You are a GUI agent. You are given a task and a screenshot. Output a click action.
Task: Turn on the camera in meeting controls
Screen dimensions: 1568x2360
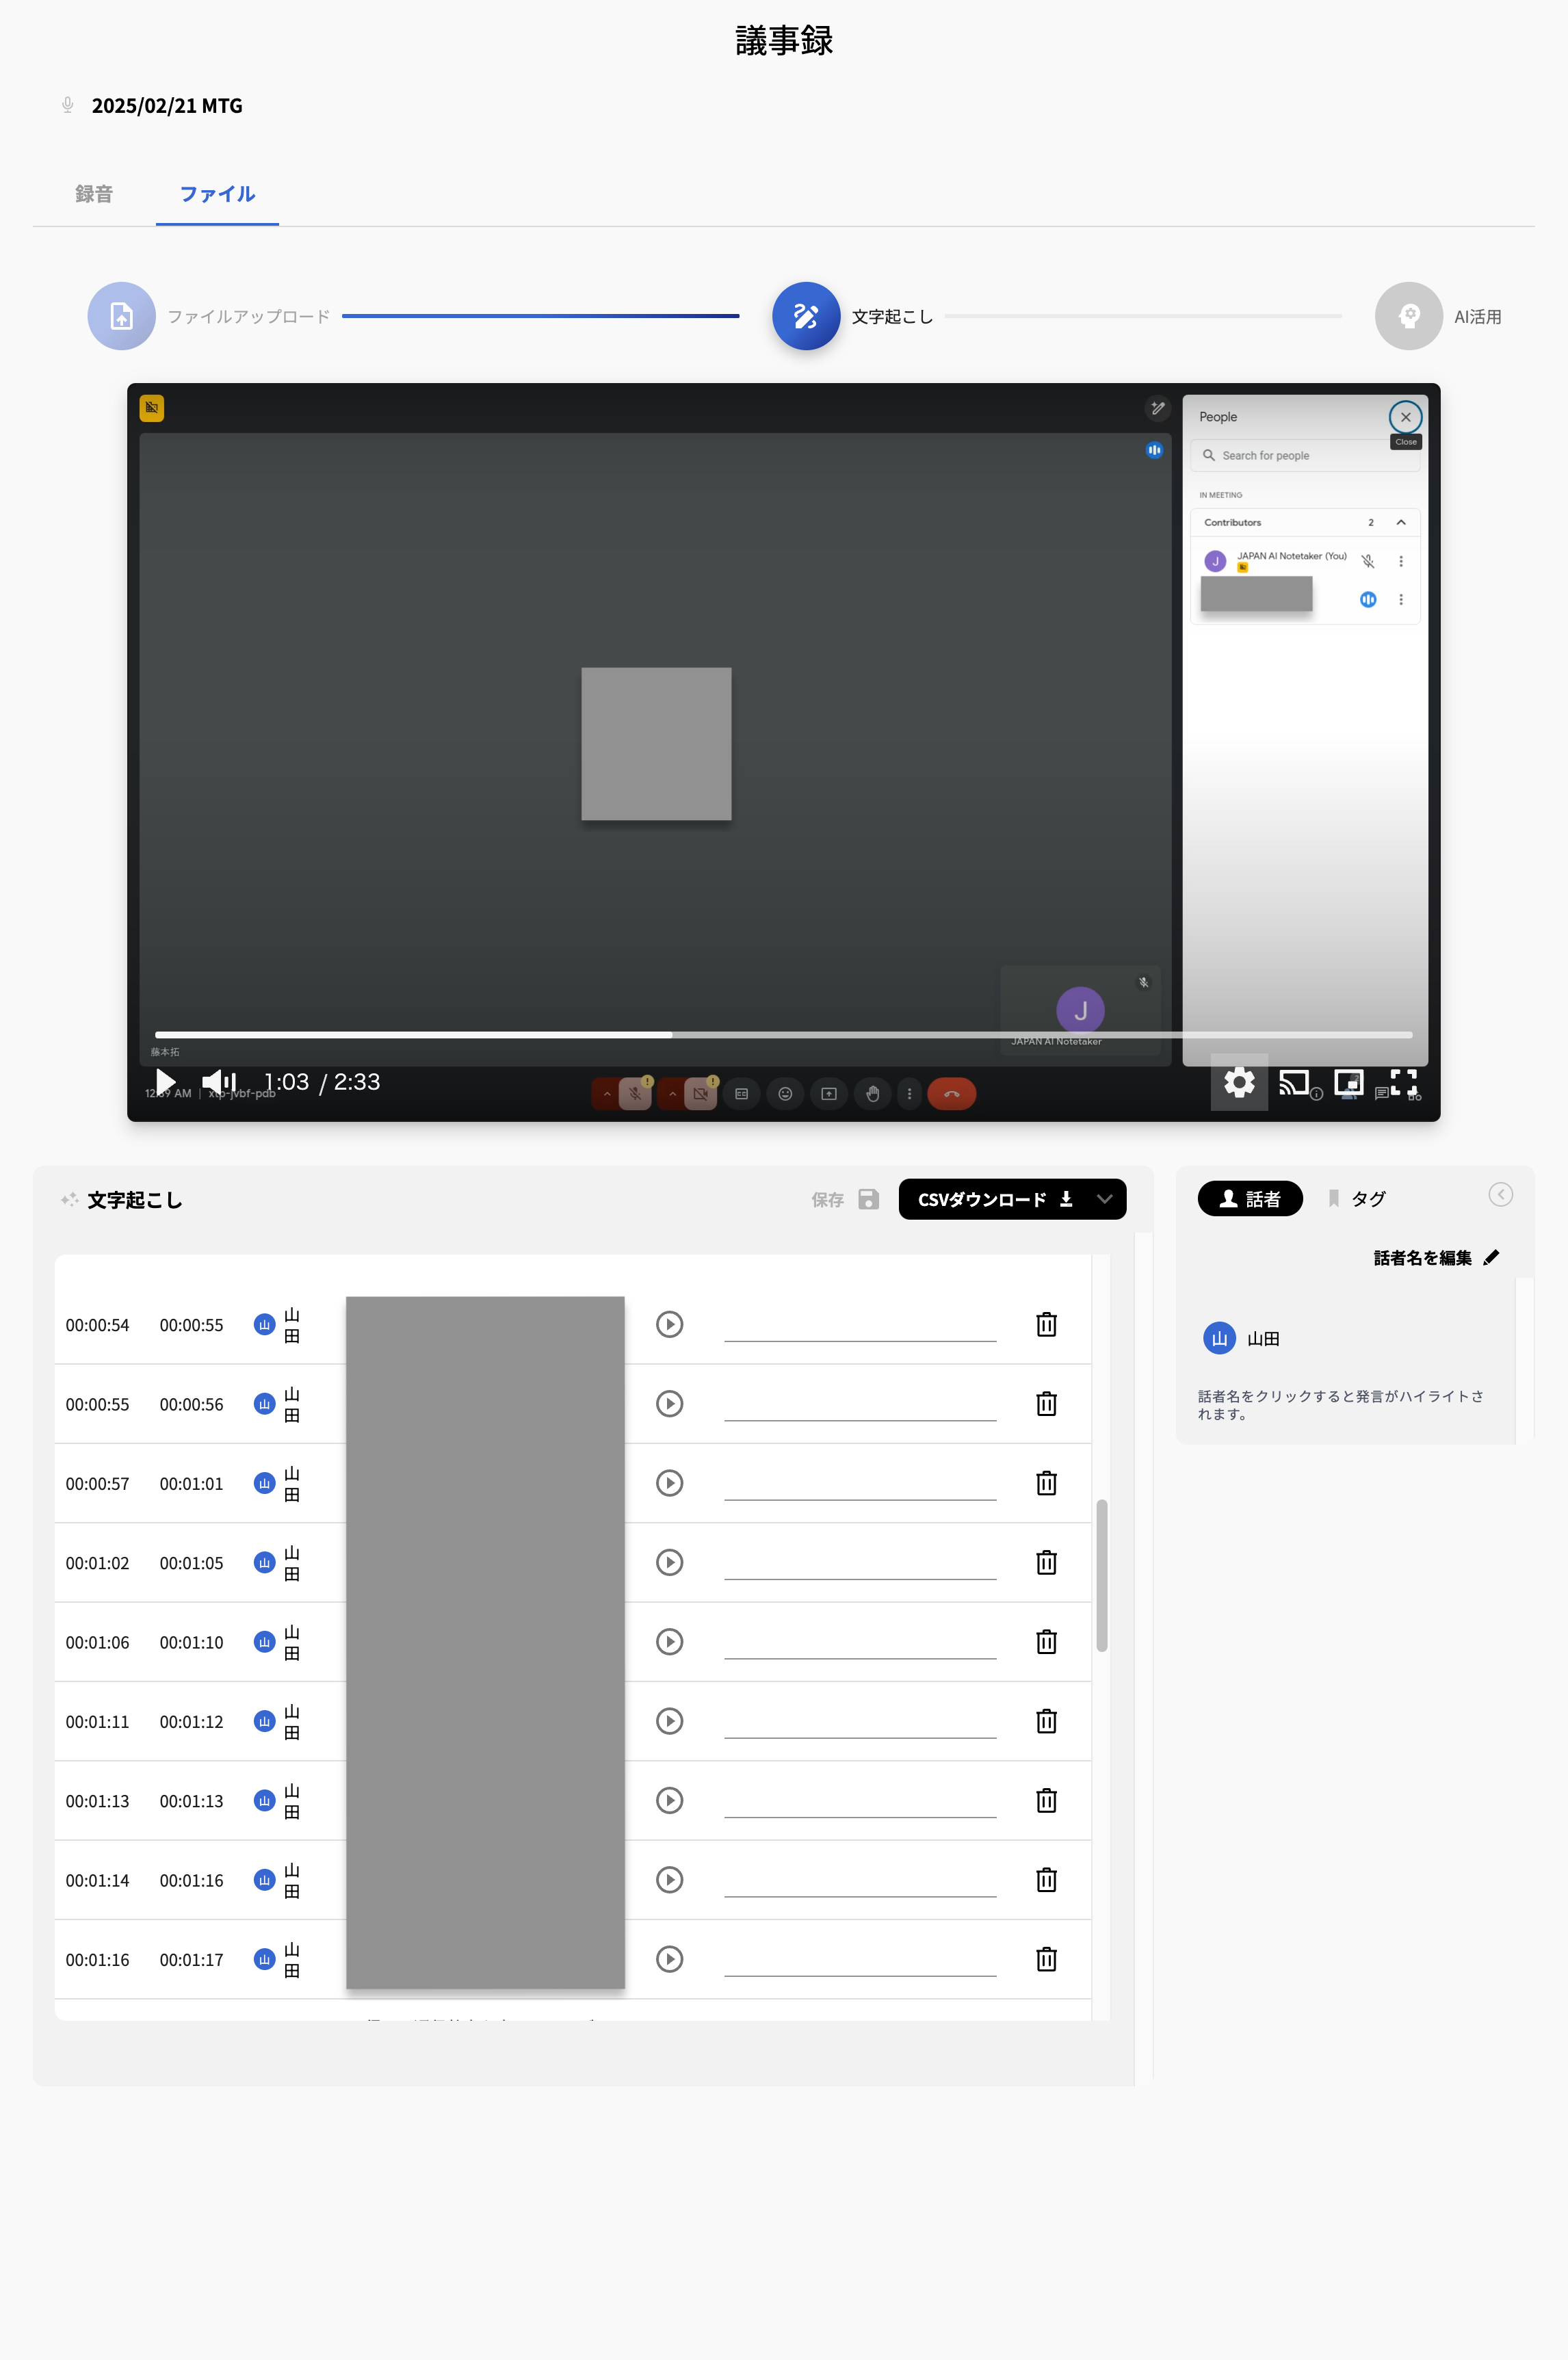click(701, 1093)
